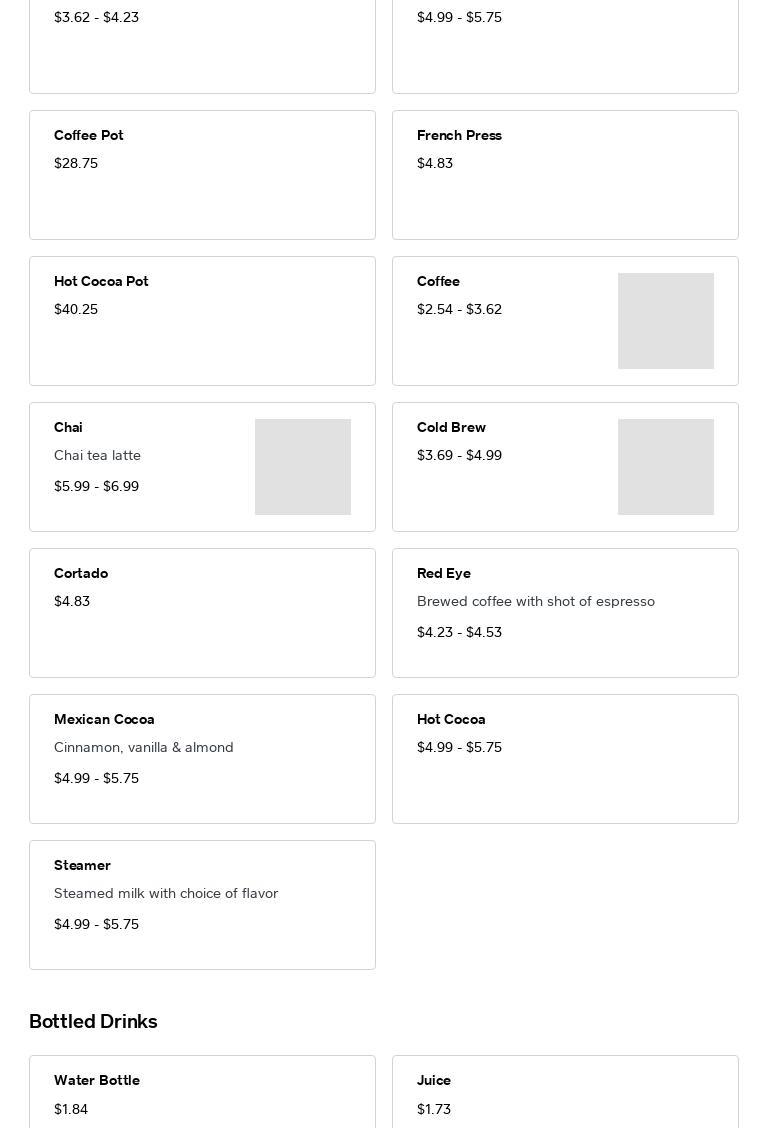The image size is (768, 1128).
Task: Click the $28.75 Coffee Pot price
Action: (x=76, y=163)
